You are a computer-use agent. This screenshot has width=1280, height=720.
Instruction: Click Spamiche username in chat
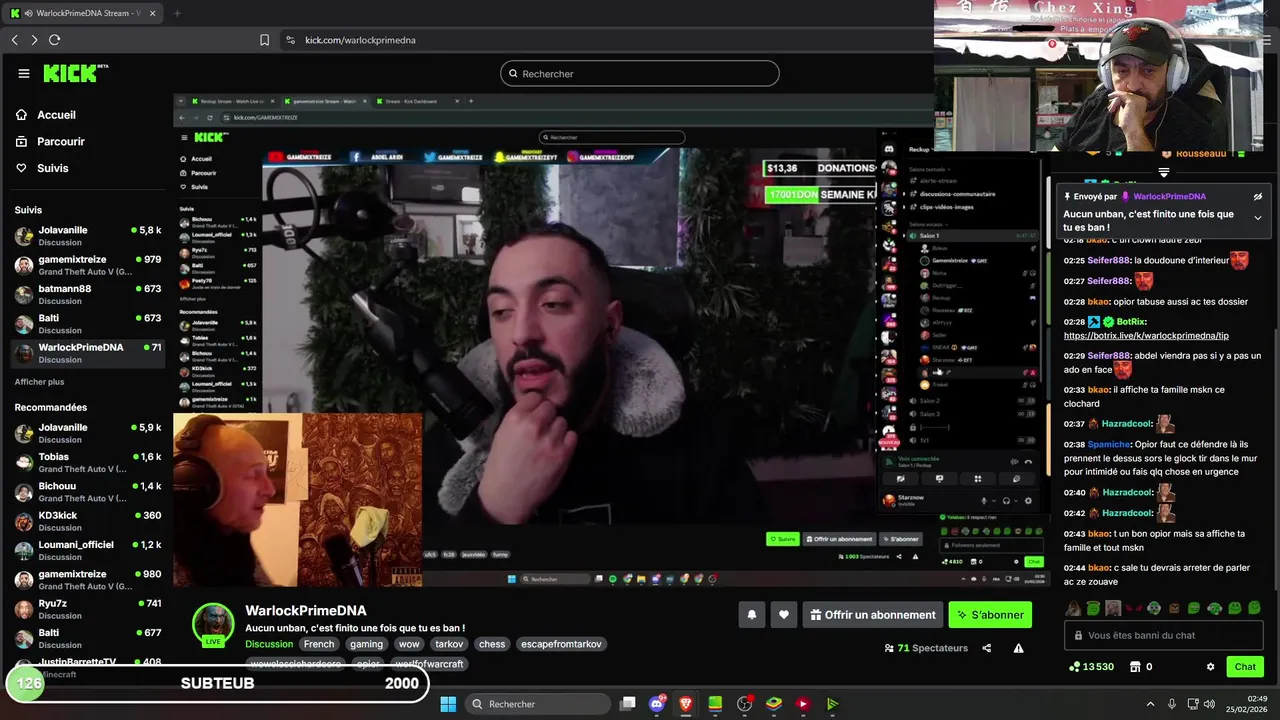coord(1109,444)
